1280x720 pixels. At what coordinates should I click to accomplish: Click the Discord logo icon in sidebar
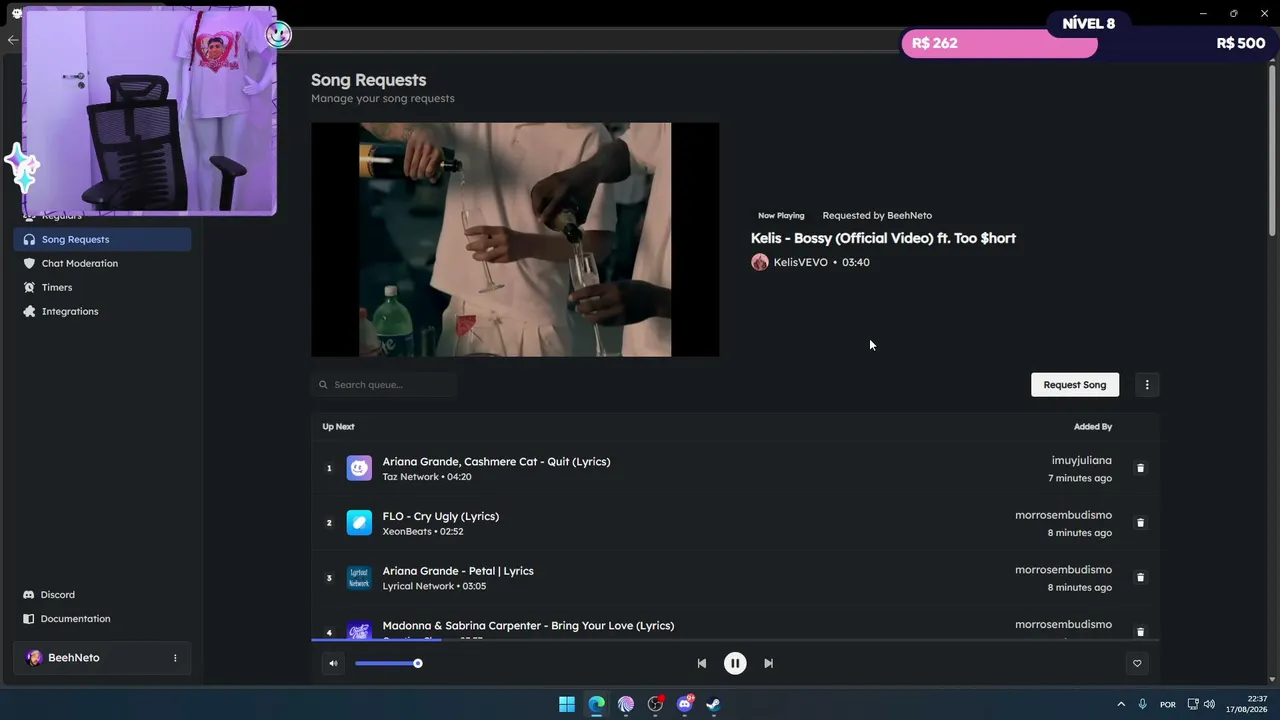click(x=29, y=595)
